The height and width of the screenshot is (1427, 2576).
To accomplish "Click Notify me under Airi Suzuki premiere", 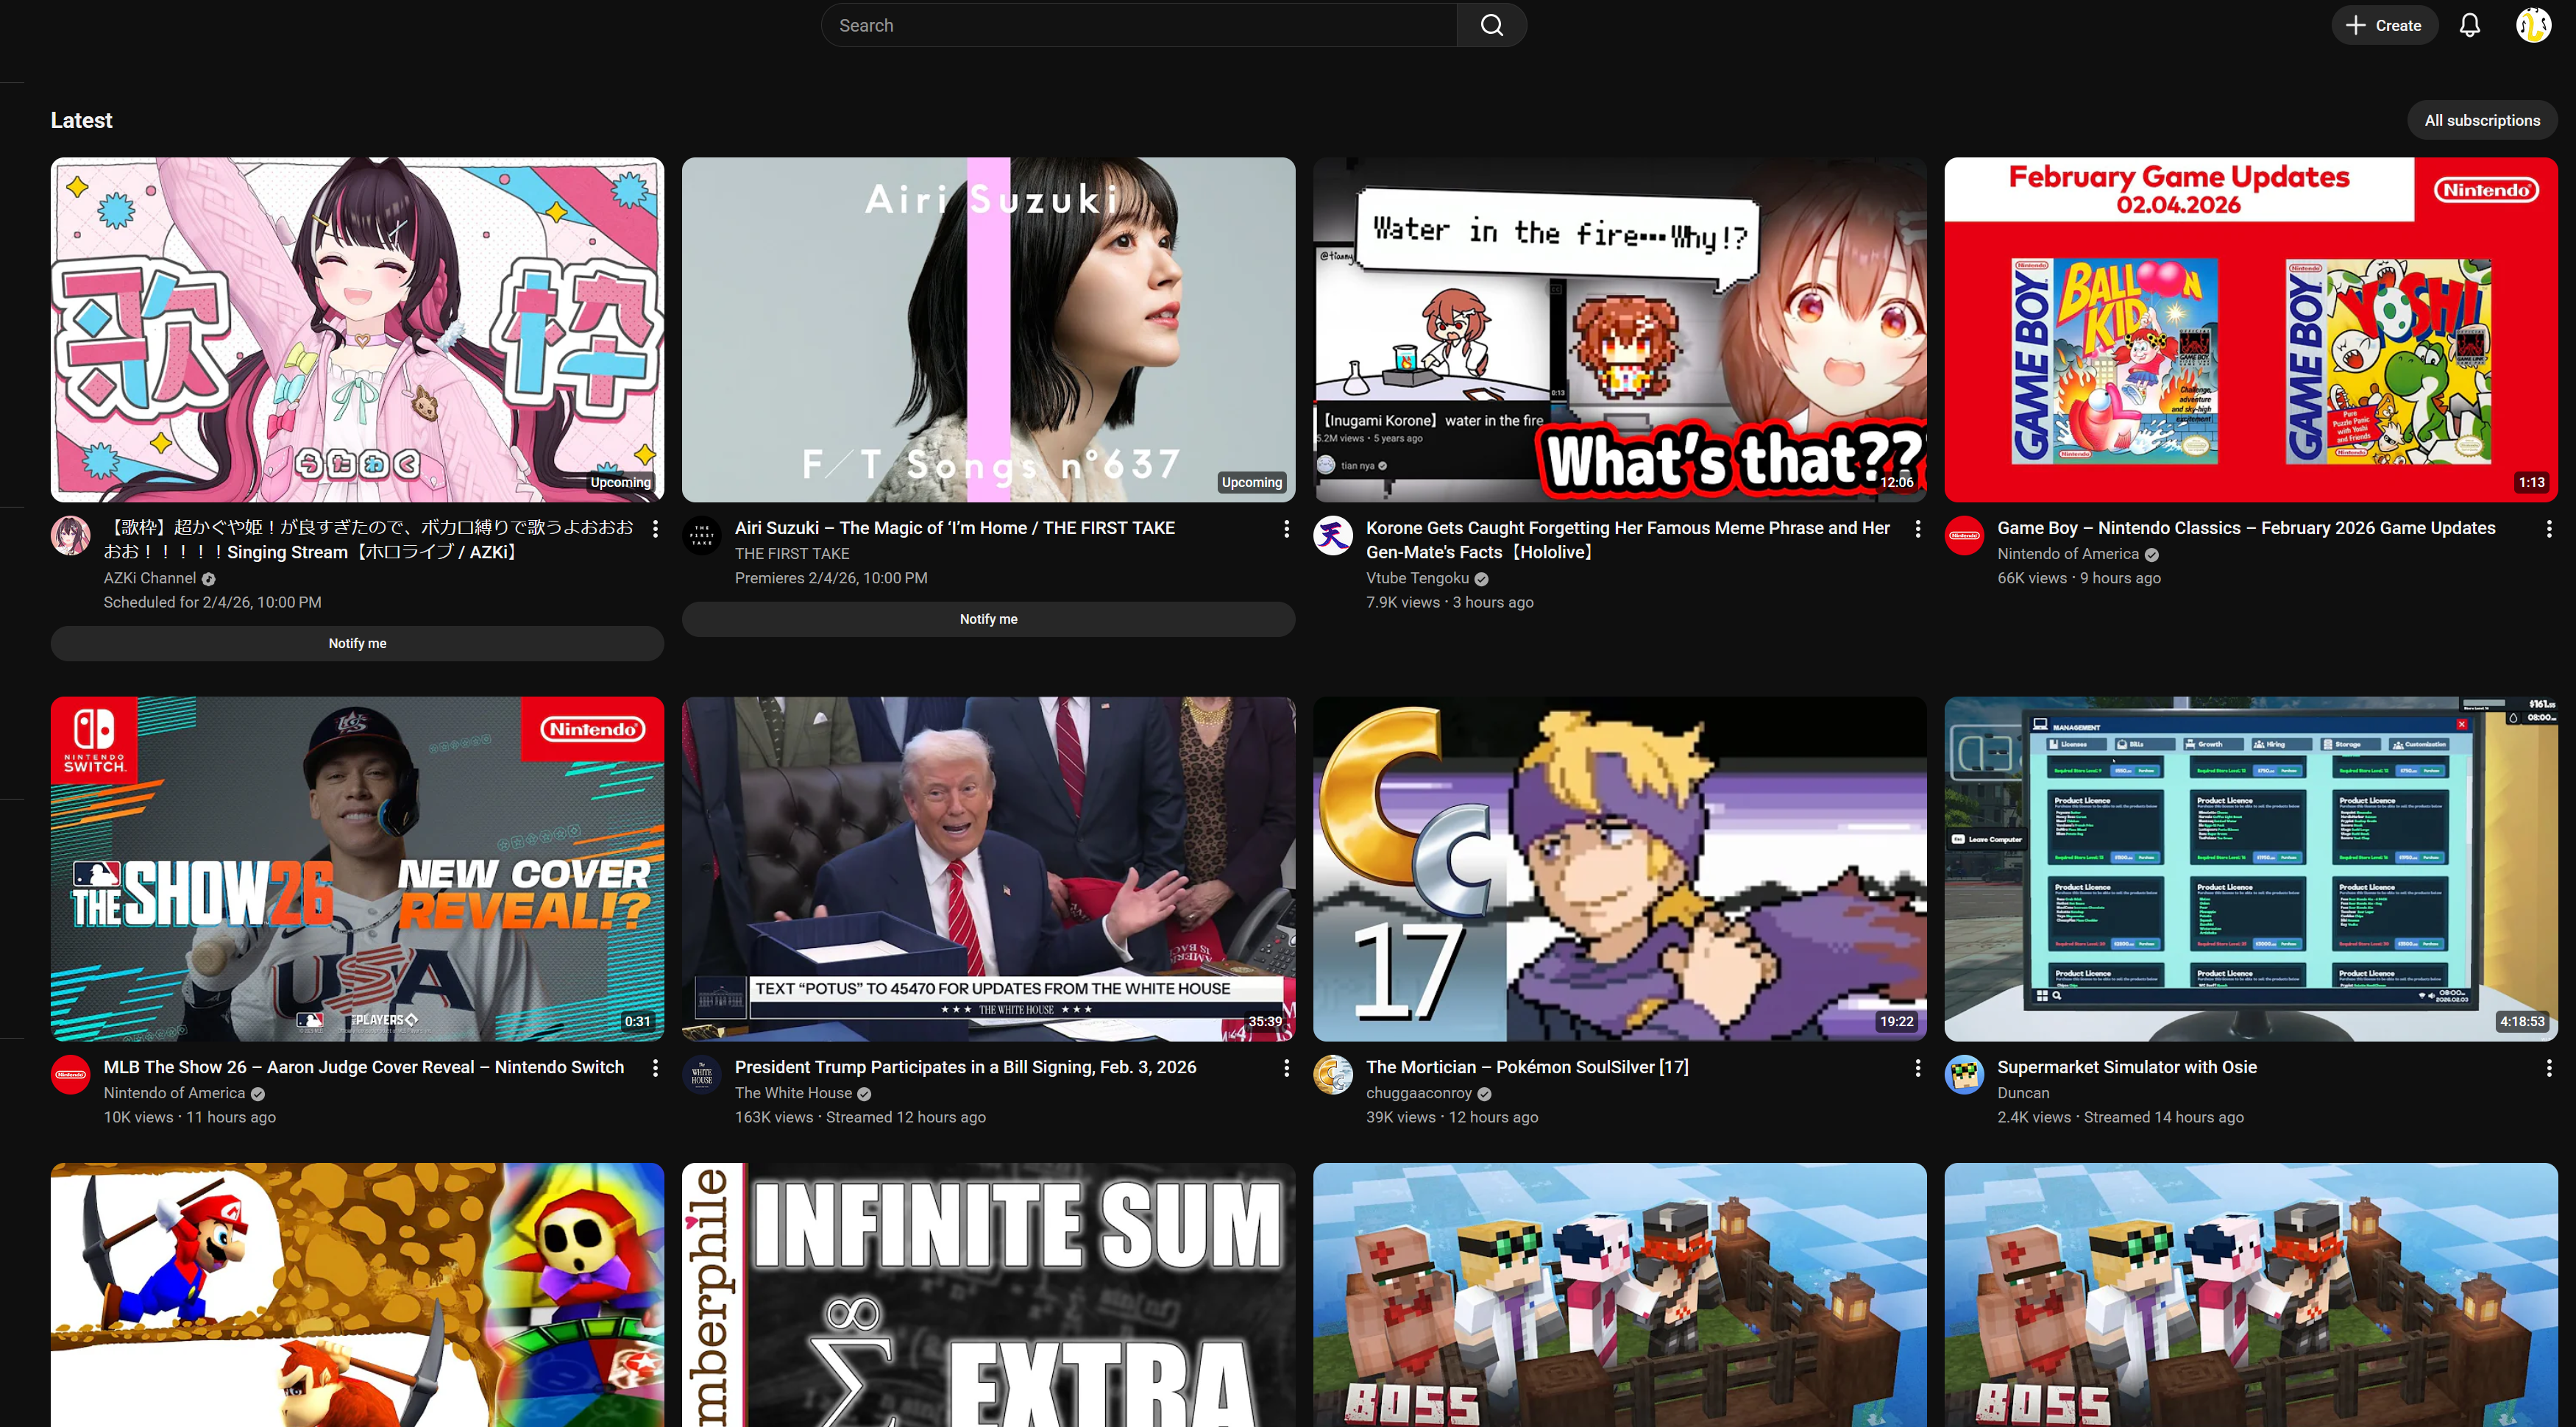I will coord(988,619).
